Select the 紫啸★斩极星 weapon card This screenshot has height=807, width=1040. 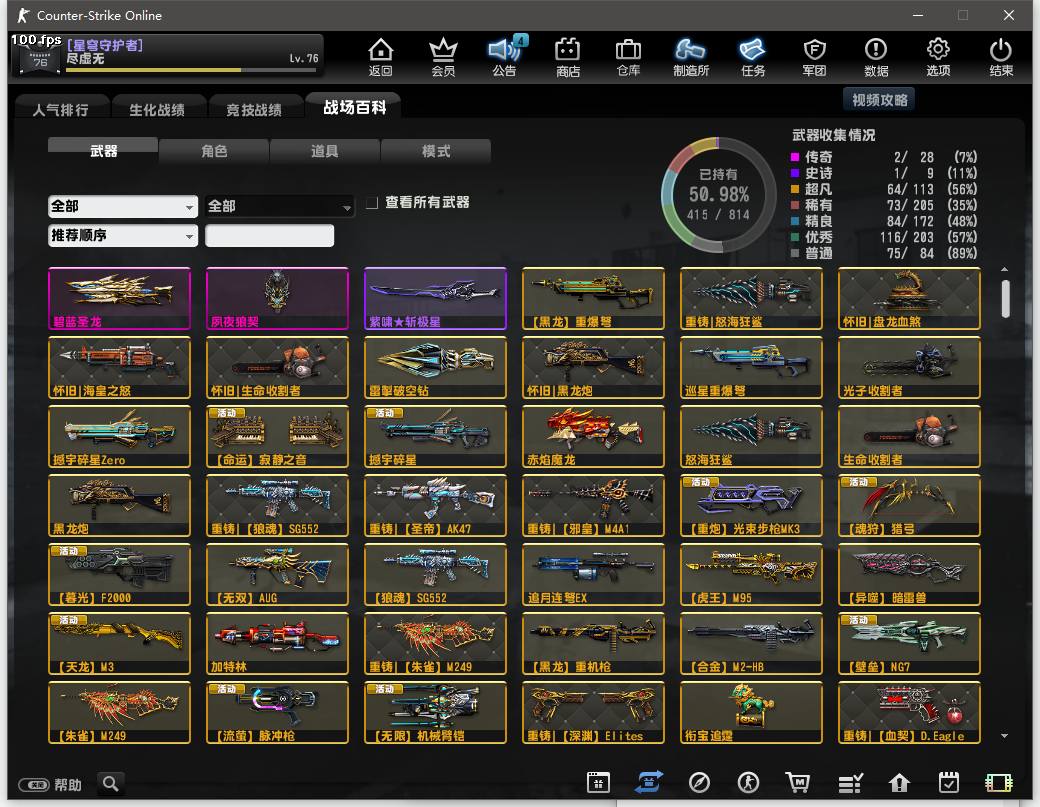click(435, 298)
